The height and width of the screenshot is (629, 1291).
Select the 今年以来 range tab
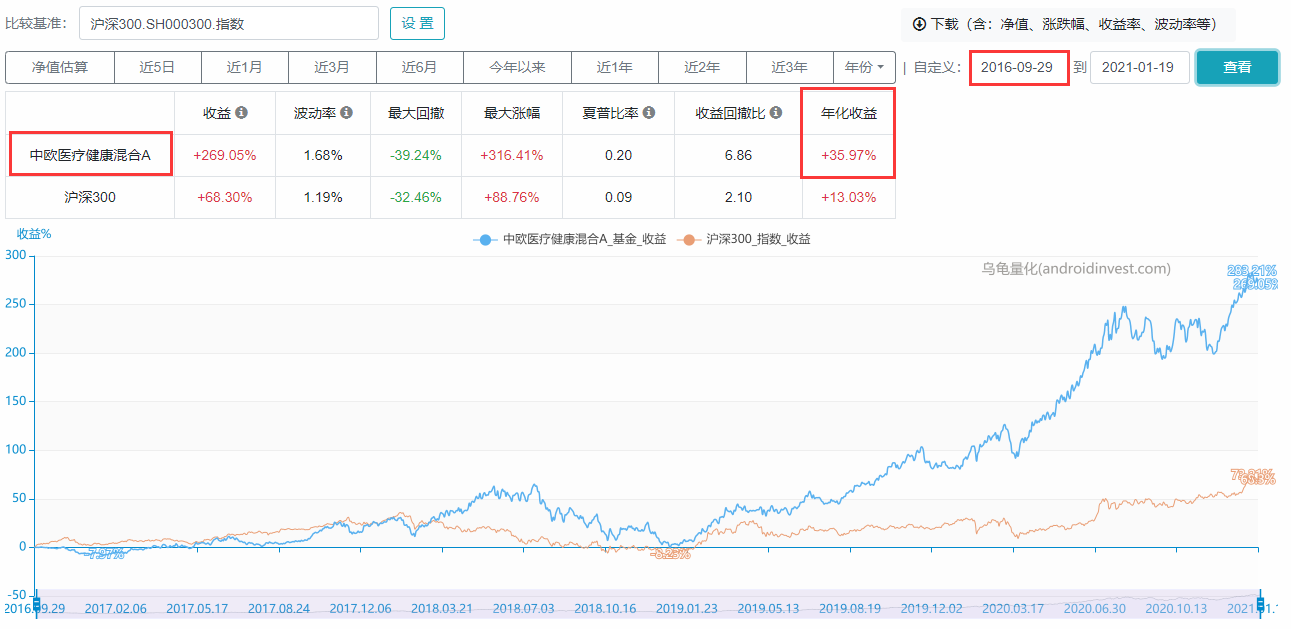coord(517,67)
